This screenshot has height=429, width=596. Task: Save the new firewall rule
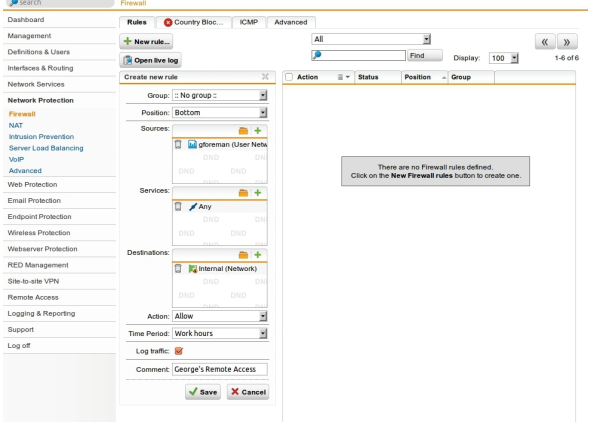(203, 392)
